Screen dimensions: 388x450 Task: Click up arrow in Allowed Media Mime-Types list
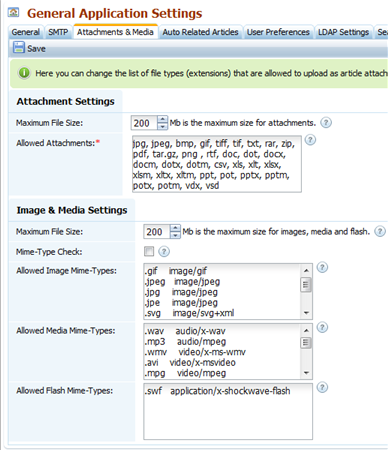pyautogui.click(x=306, y=331)
